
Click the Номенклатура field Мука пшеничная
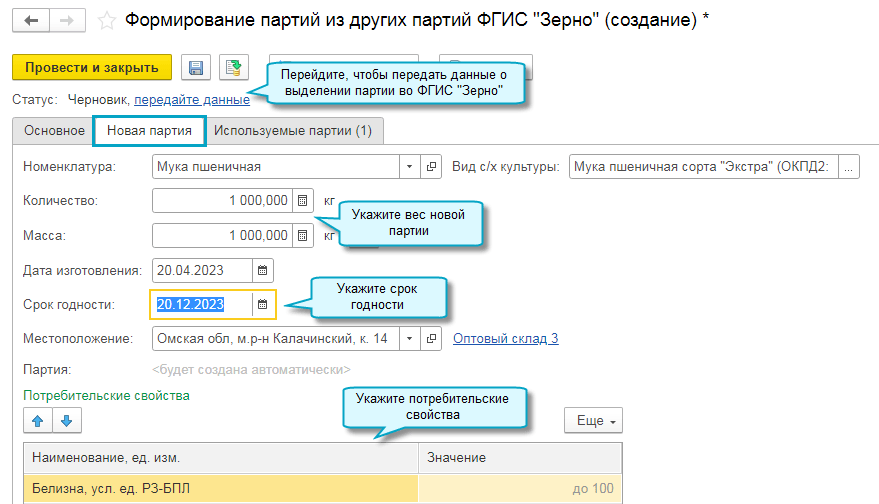pos(276,167)
